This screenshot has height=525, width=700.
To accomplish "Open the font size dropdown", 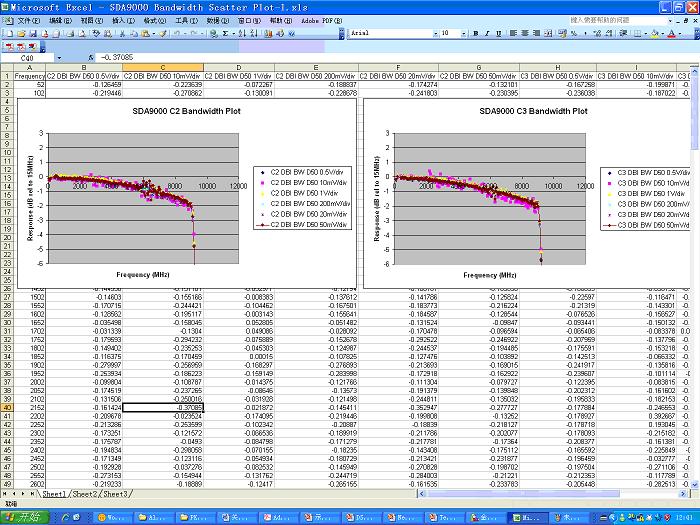I will tap(463, 33).
